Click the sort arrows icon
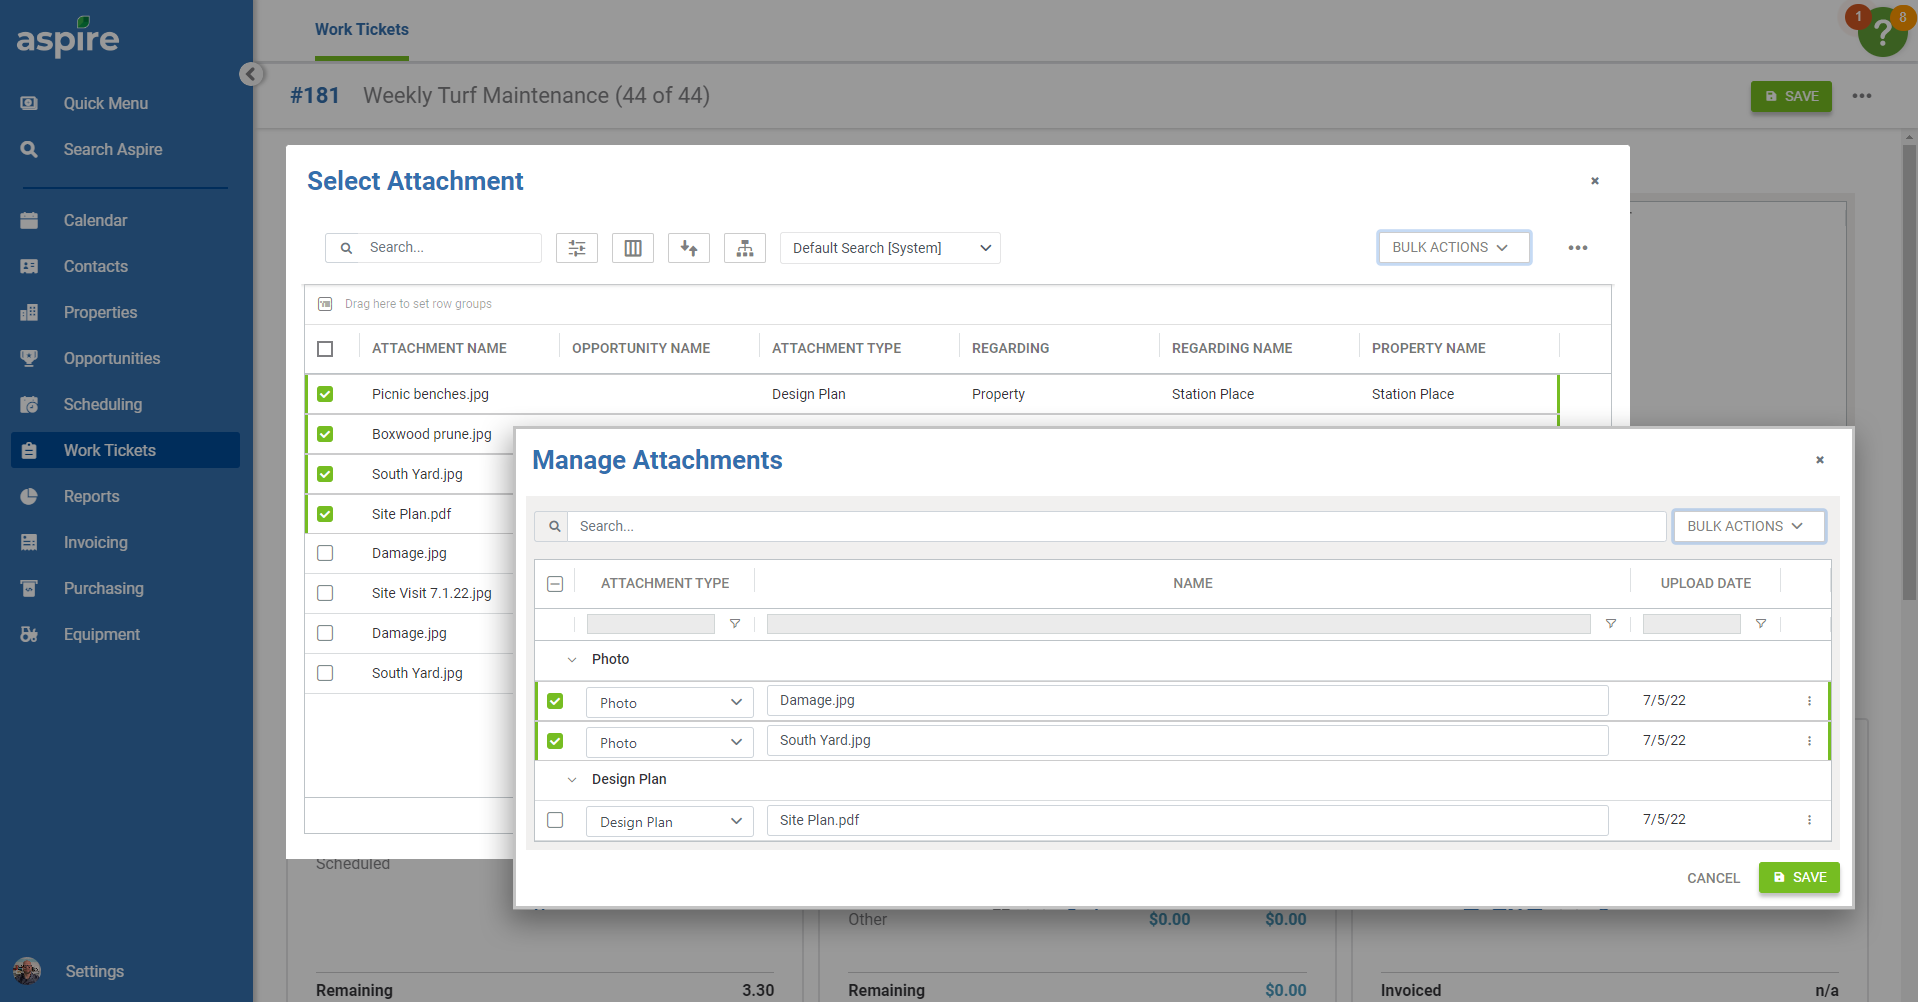 pos(688,247)
